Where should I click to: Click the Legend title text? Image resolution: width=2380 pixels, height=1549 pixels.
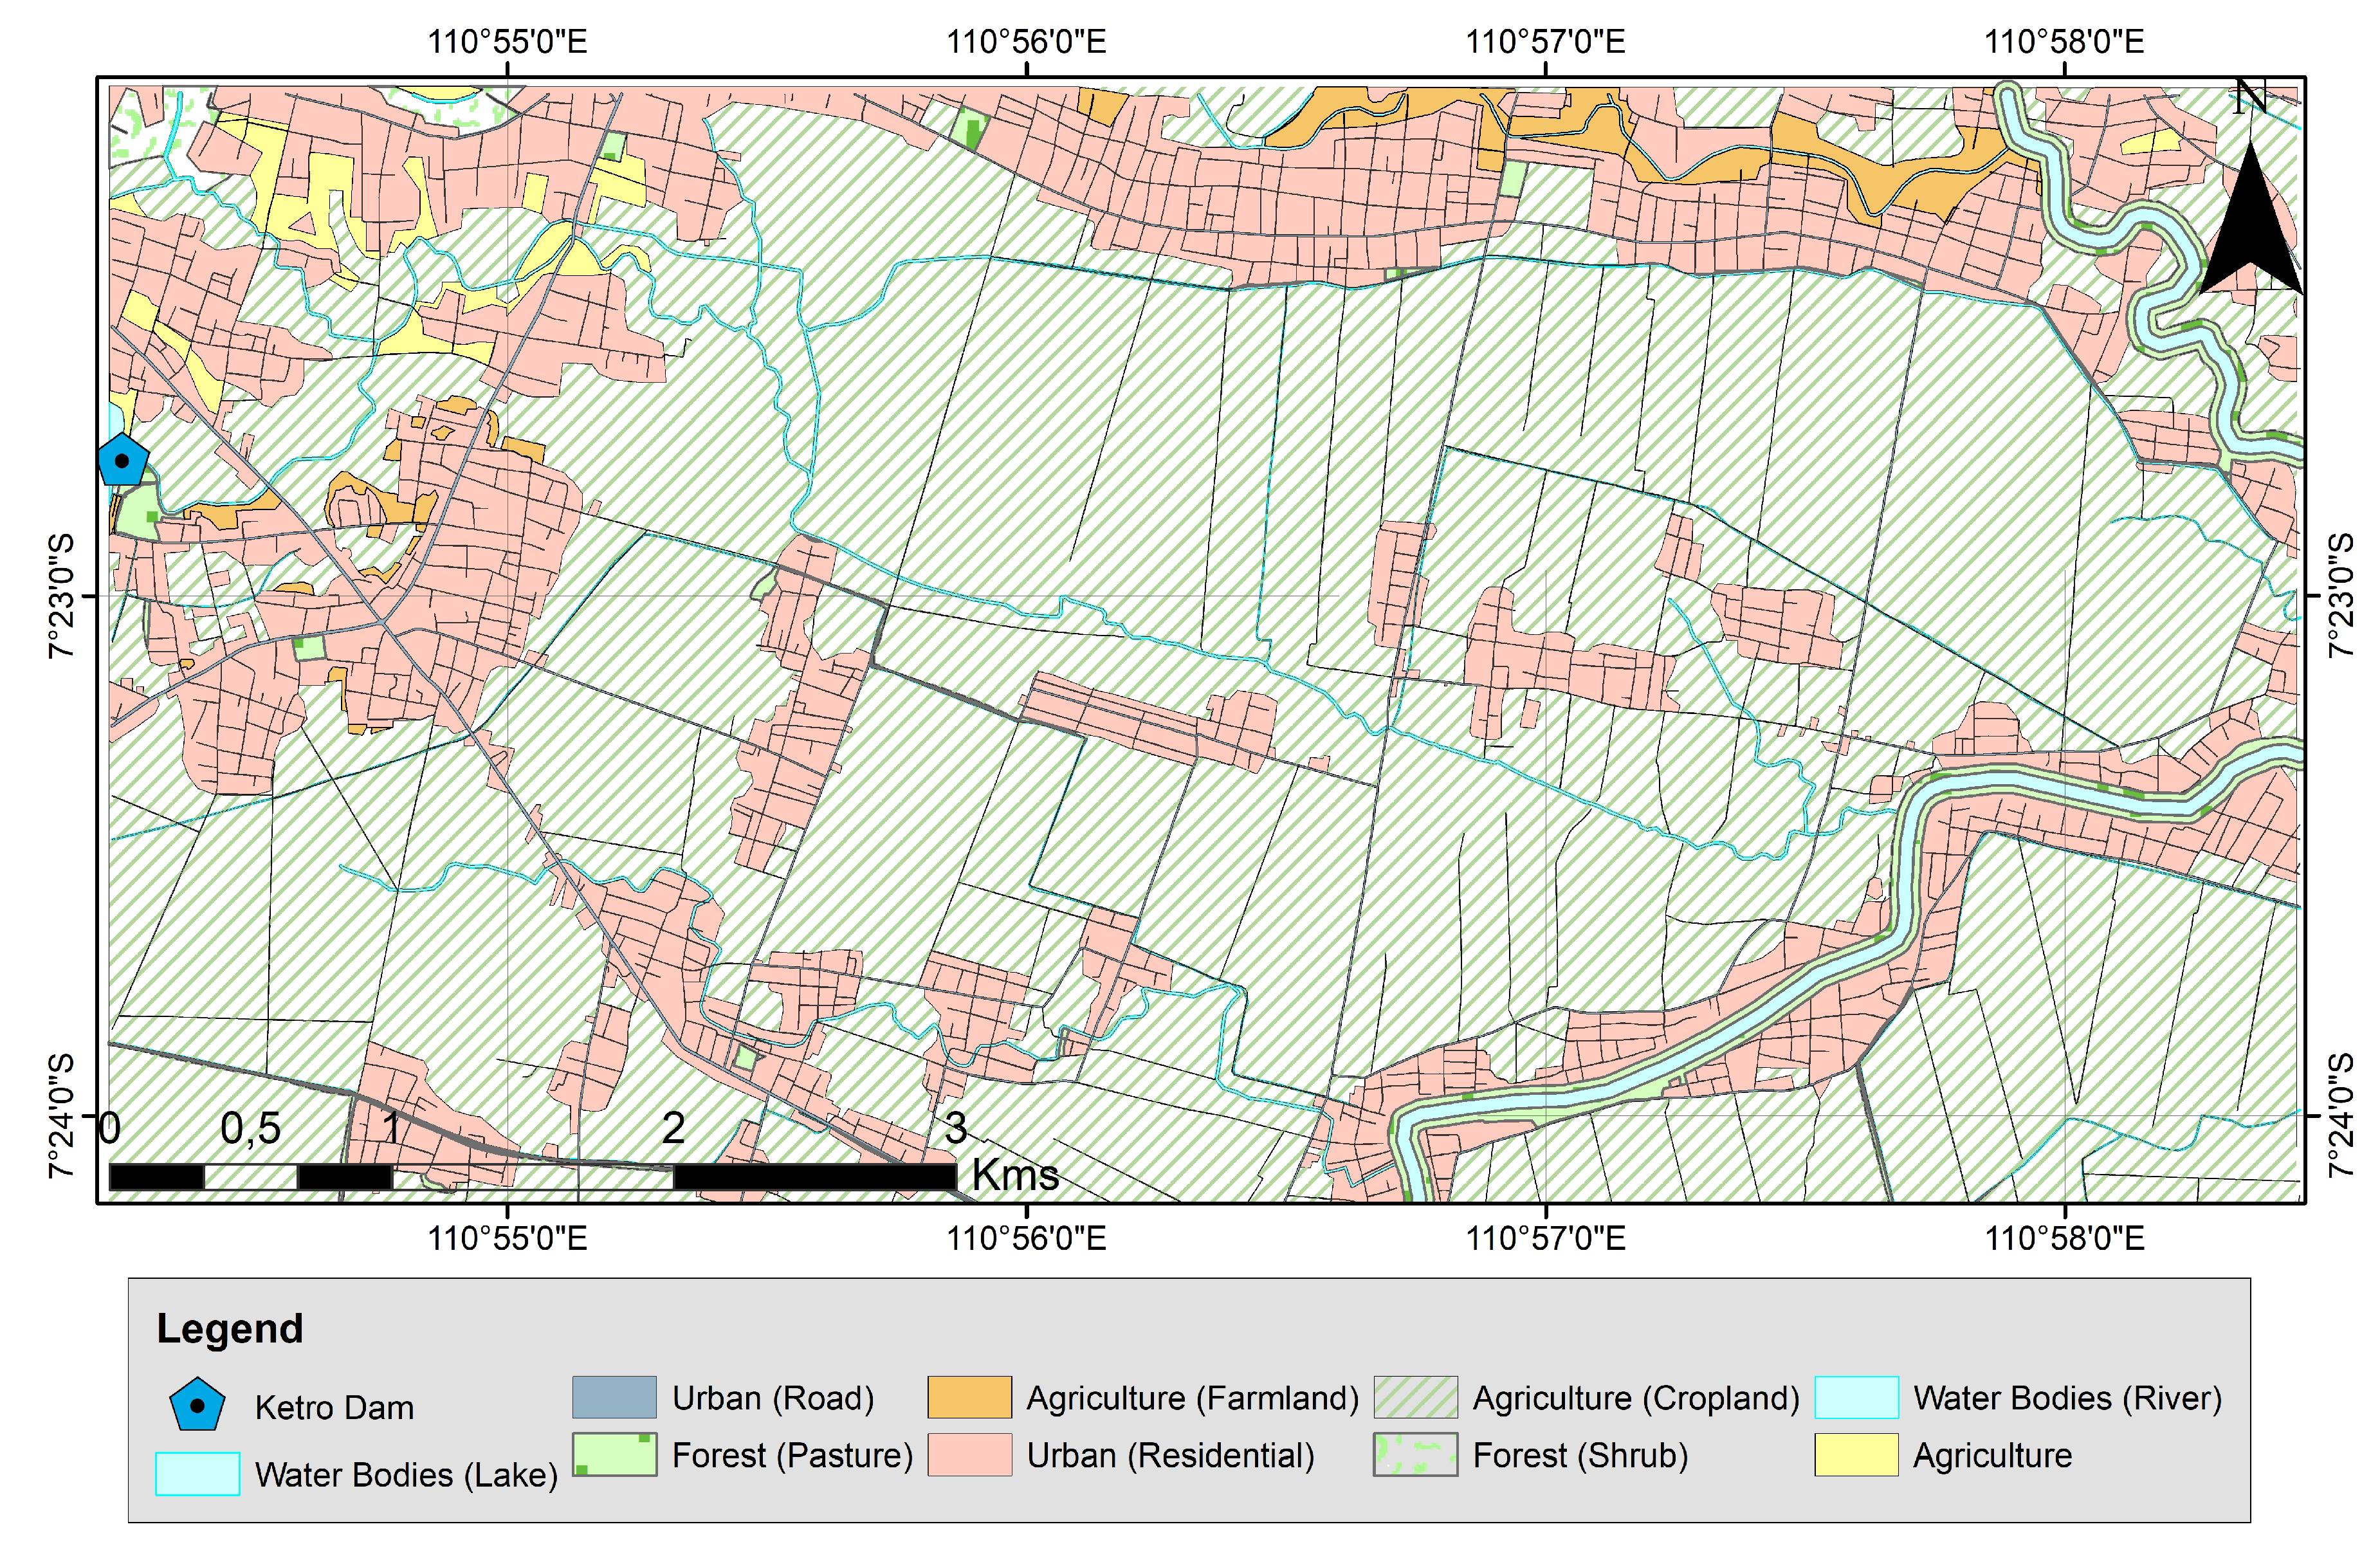(229, 1328)
